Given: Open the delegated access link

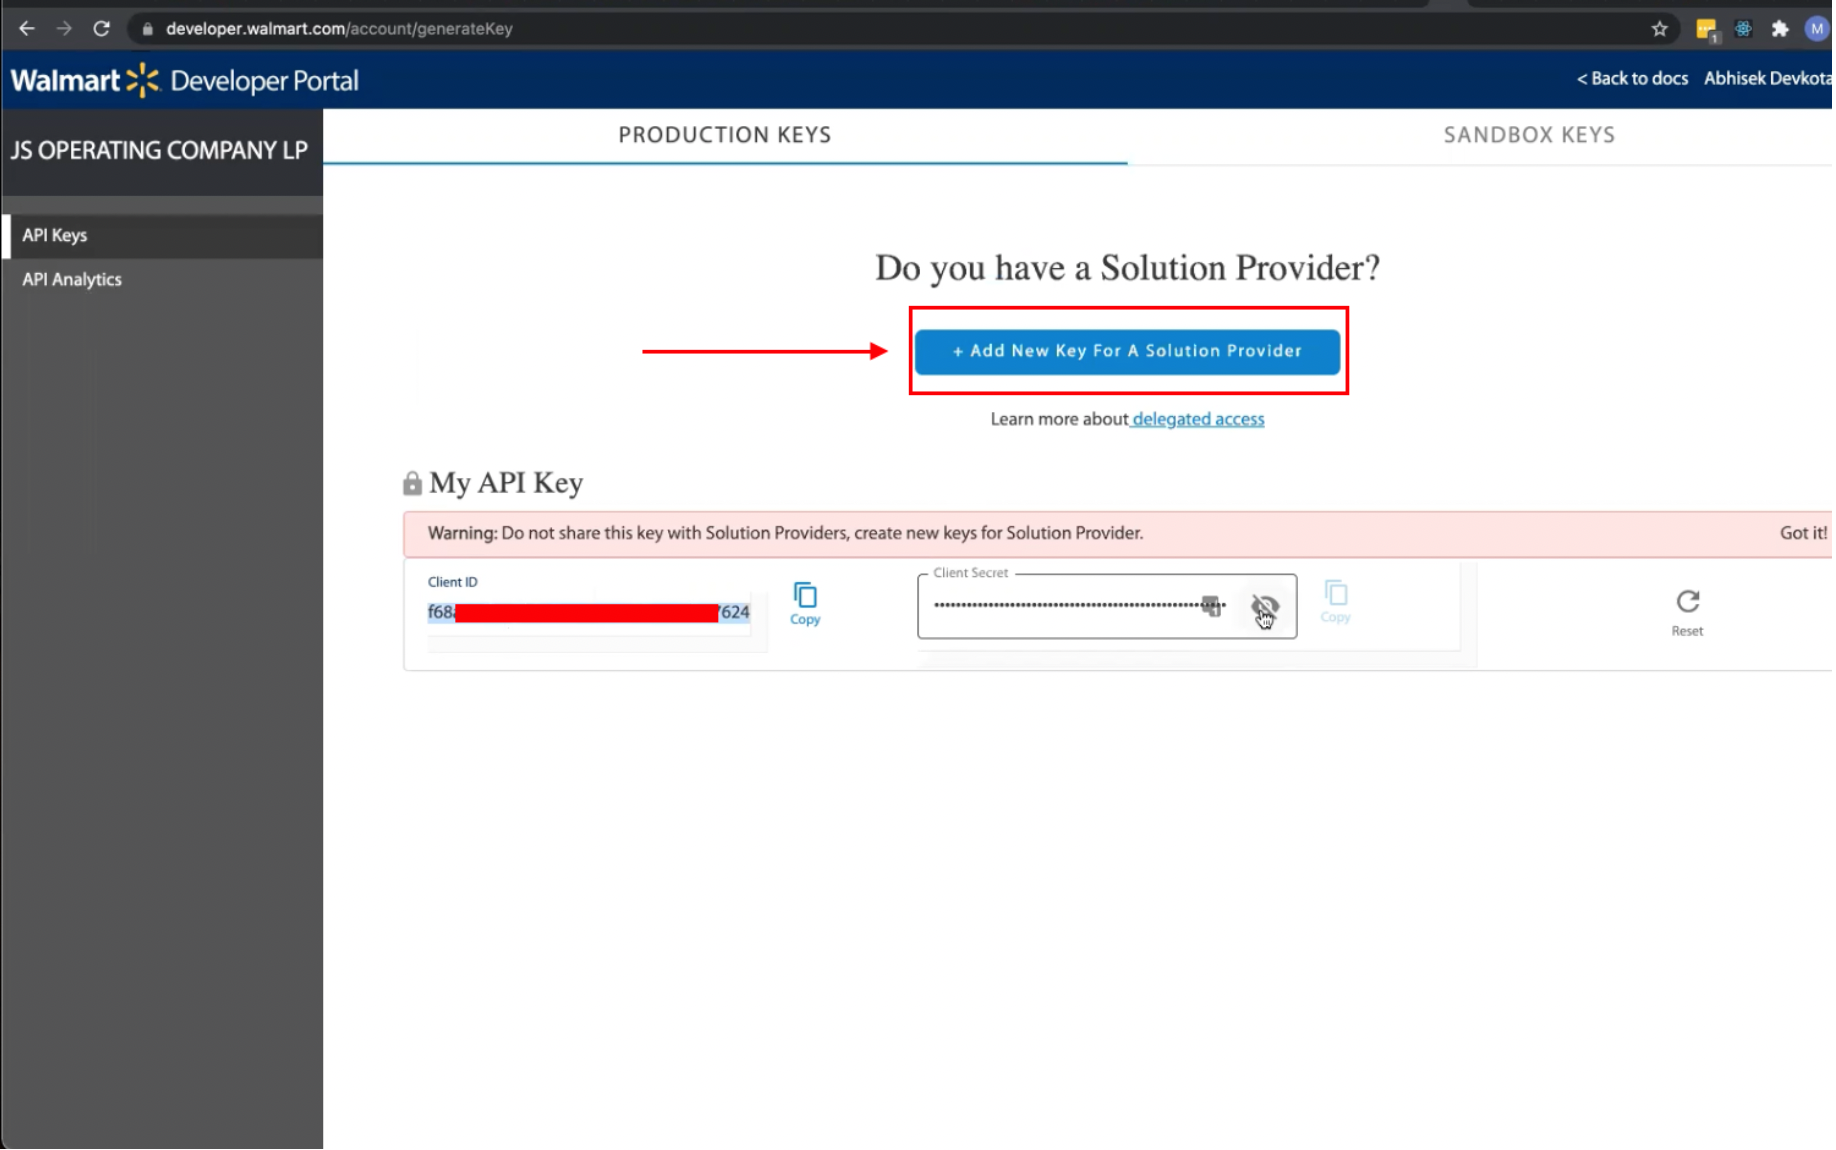Looking at the screenshot, I should click(x=1198, y=420).
